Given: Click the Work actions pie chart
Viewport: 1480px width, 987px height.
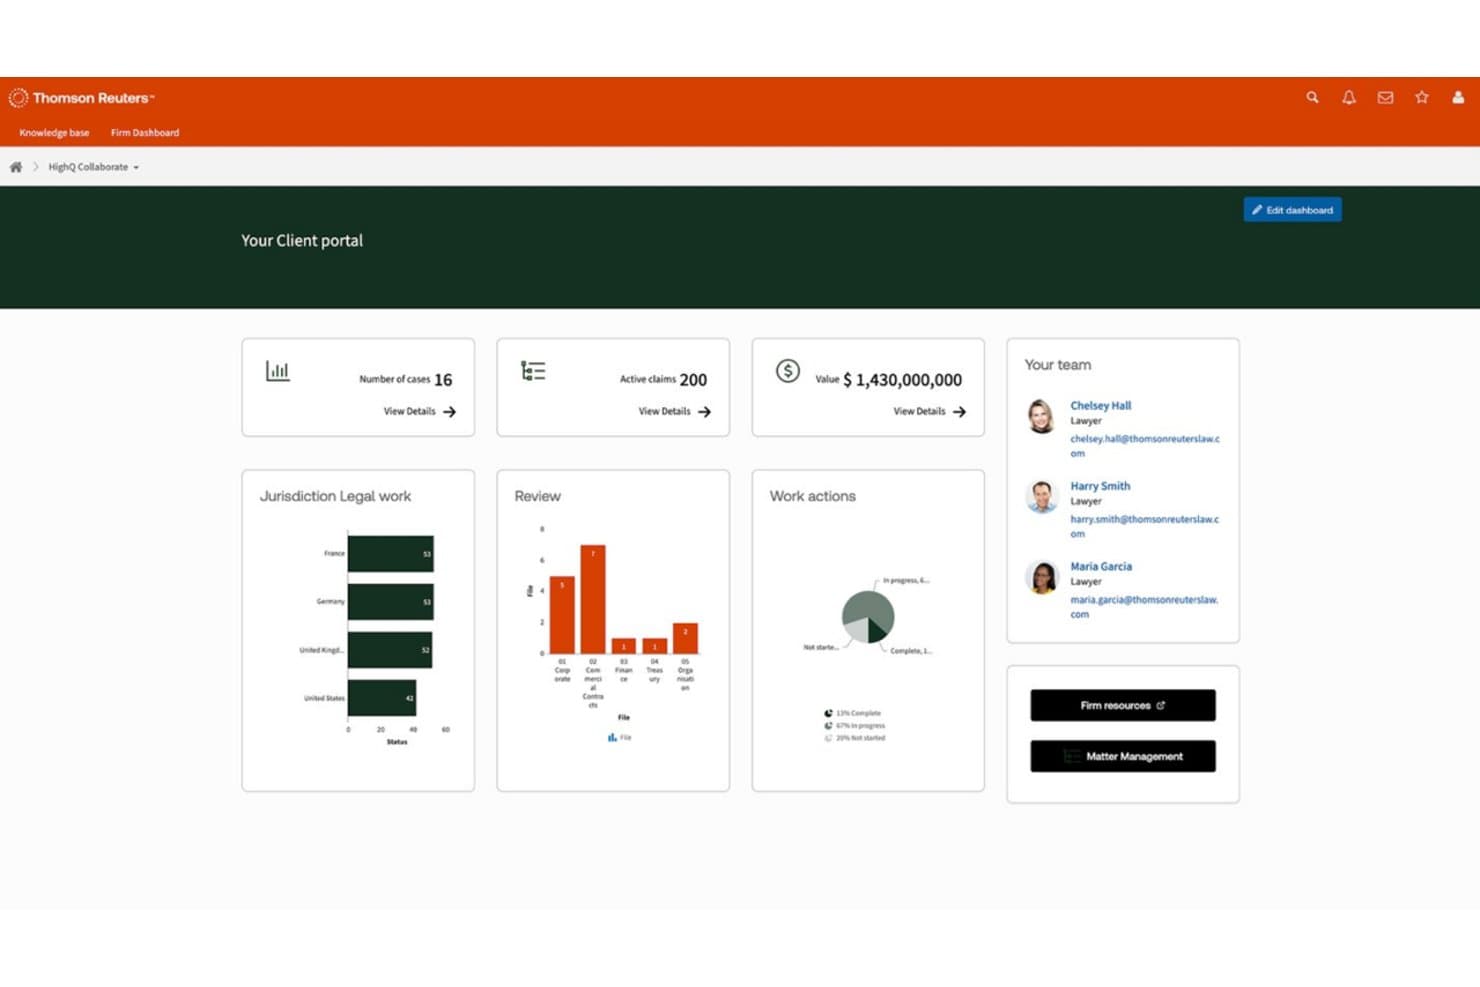Looking at the screenshot, I should tap(868, 617).
